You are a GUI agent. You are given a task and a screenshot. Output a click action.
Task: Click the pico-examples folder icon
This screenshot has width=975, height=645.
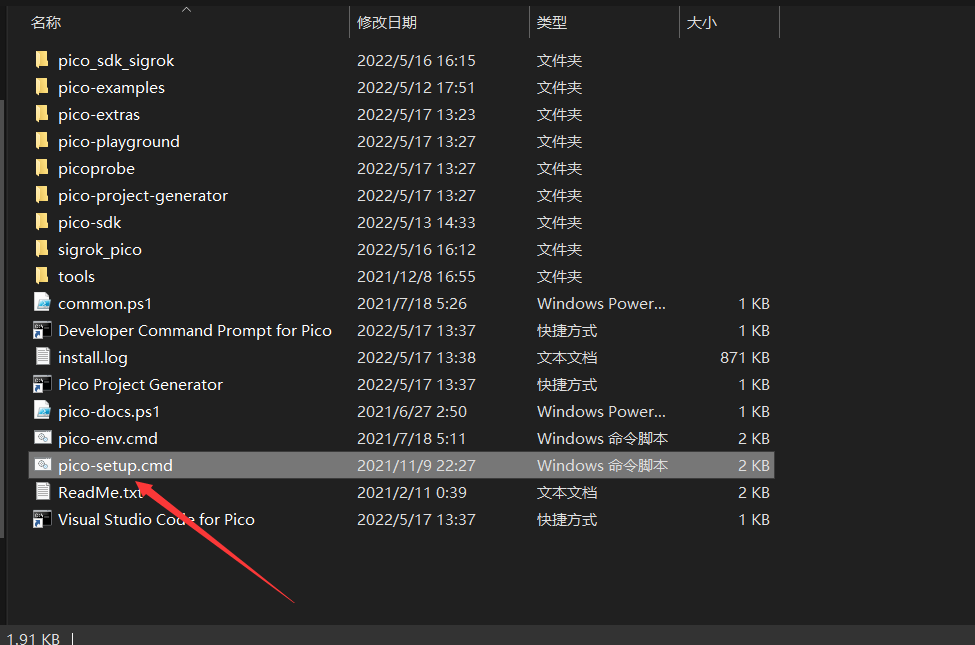pyautogui.click(x=42, y=87)
